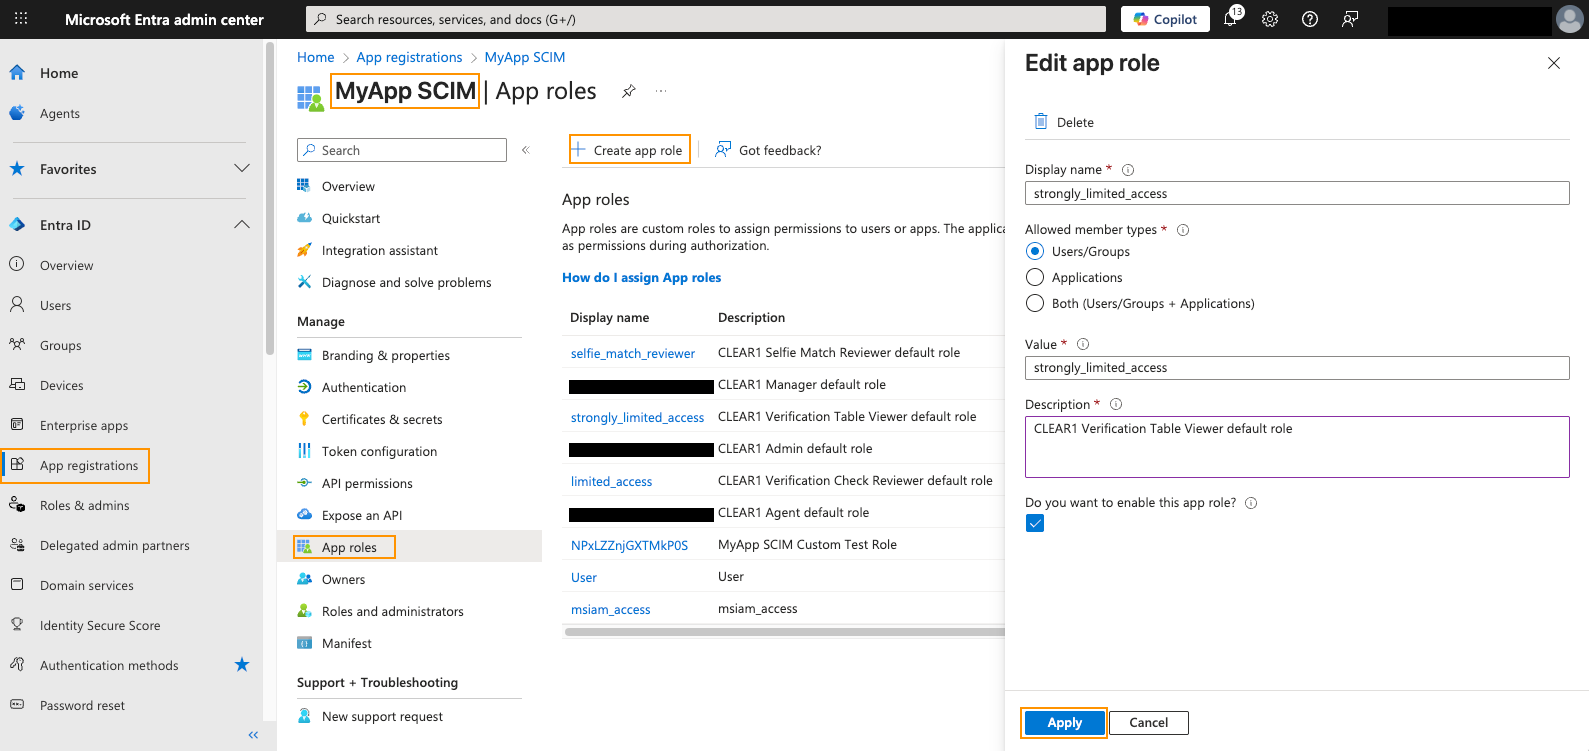Click the app roles table horizontal scrollbar
1589x751 pixels.
click(784, 632)
